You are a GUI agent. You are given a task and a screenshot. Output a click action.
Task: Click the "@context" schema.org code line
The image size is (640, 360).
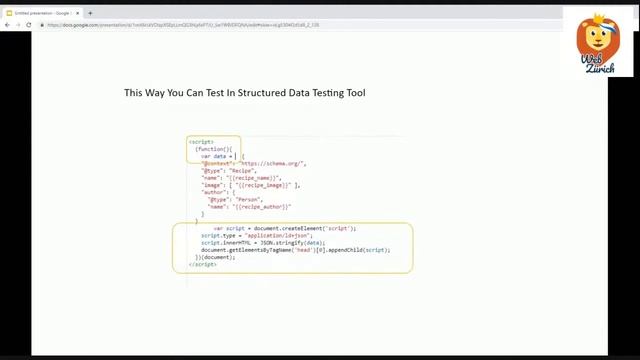253,164
